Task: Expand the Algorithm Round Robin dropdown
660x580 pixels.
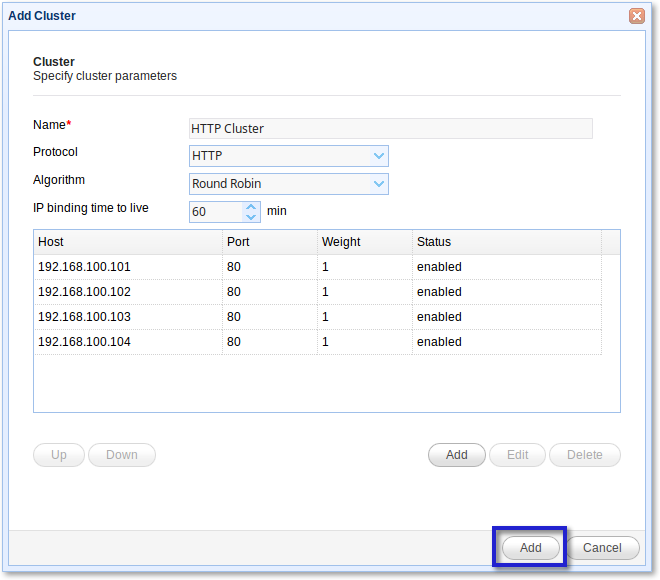Action: 378,184
